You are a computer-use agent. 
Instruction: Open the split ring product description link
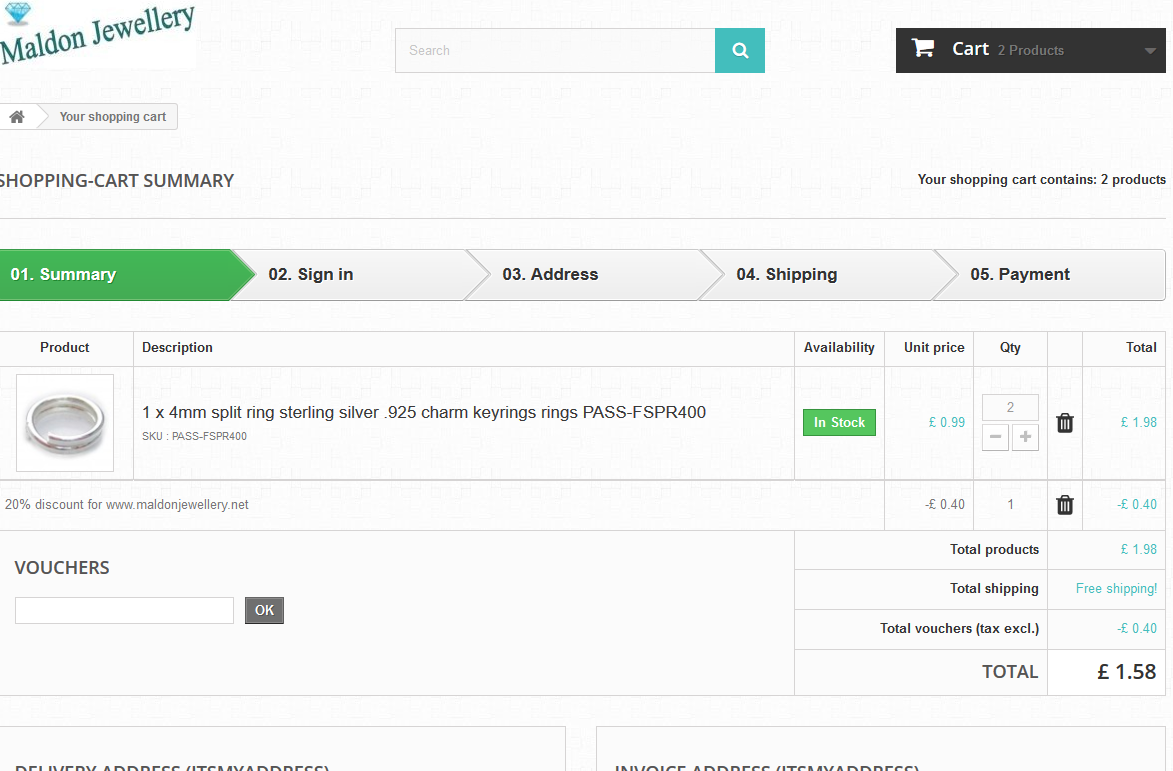point(424,412)
